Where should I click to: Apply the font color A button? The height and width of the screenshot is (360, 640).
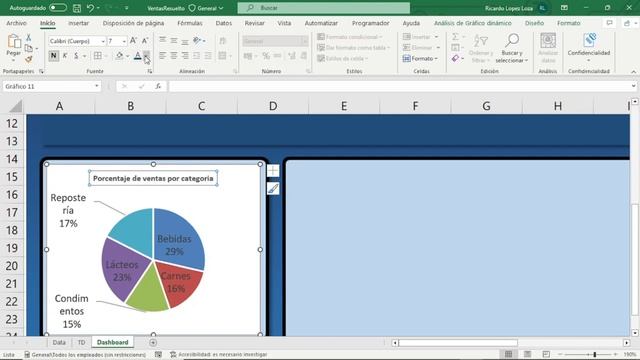(x=138, y=56)
